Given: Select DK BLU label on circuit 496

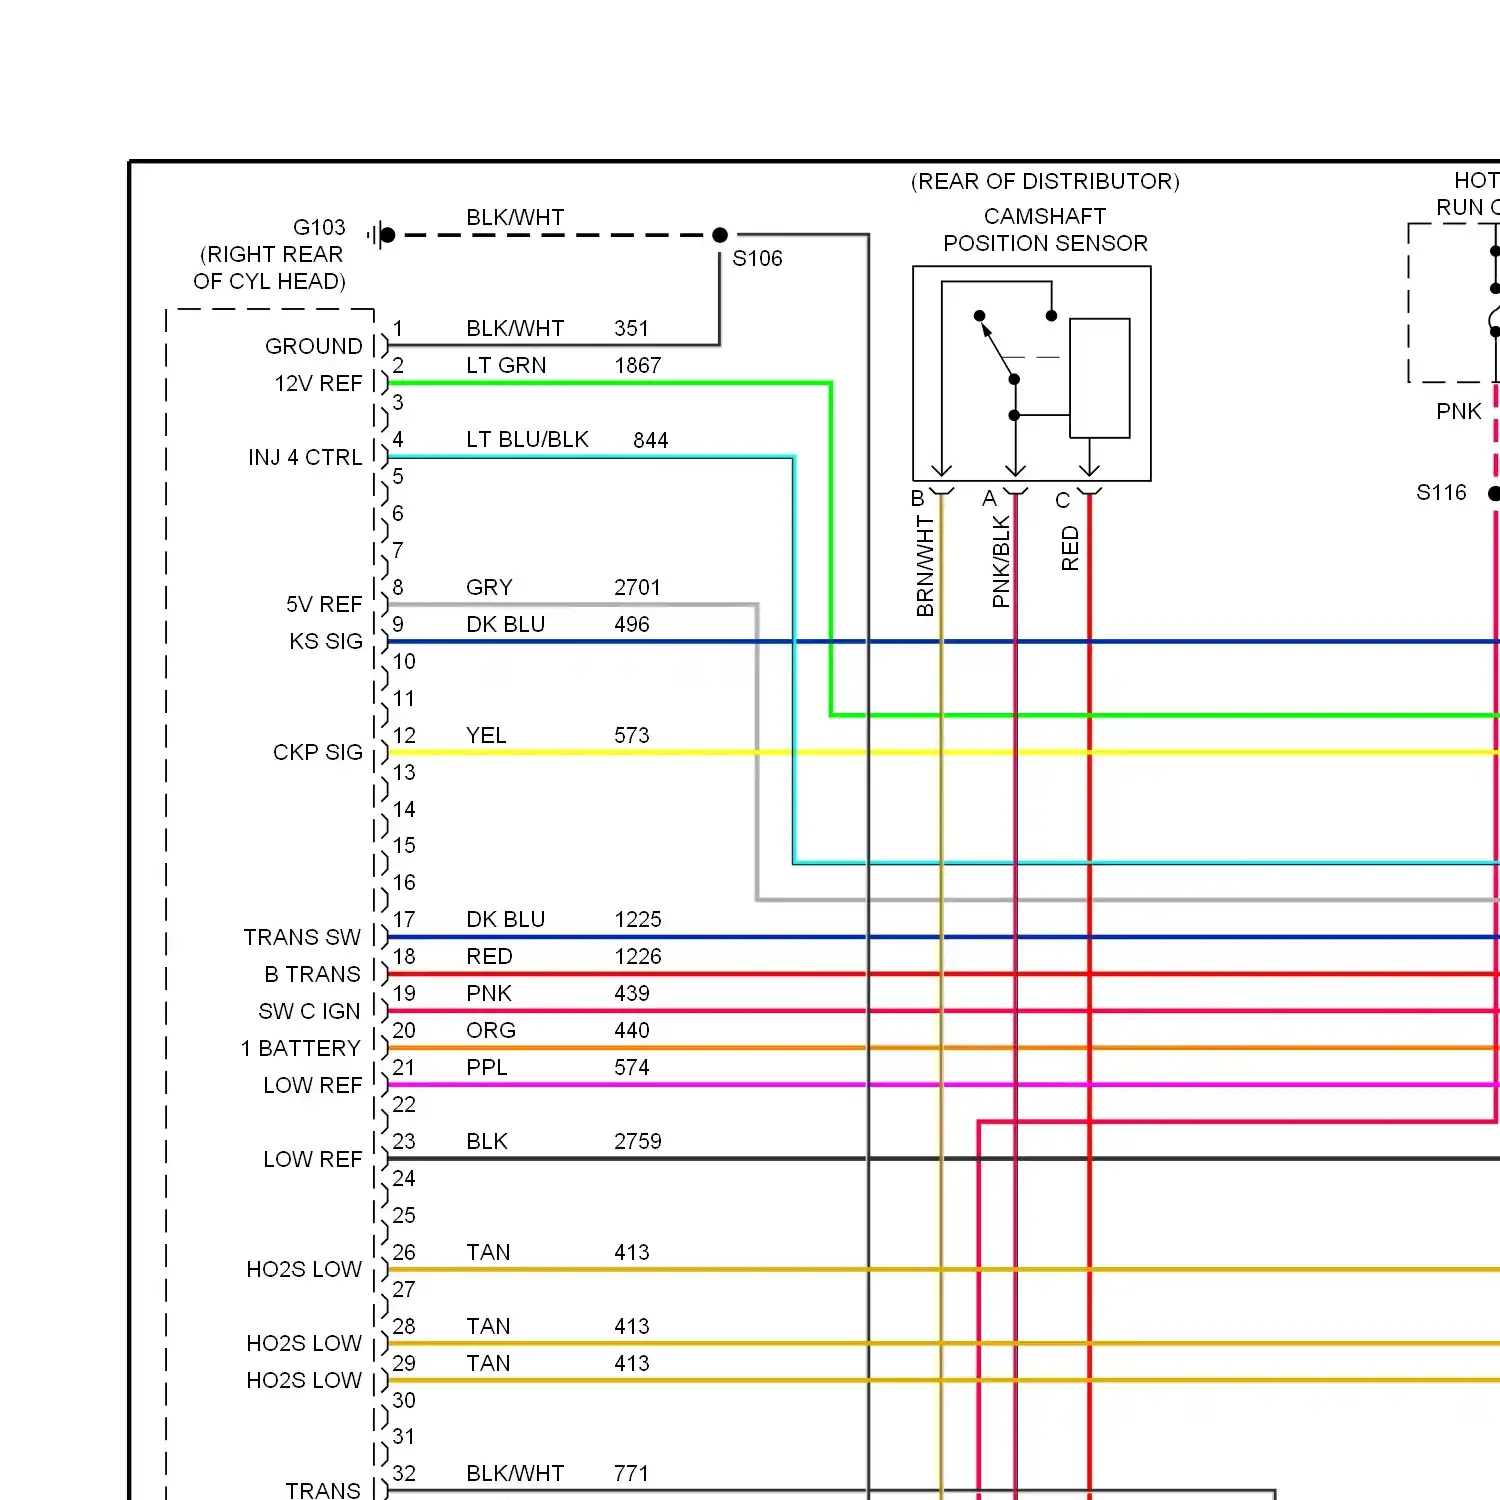Looking at the screenshot, I should (x=505, y=625).
